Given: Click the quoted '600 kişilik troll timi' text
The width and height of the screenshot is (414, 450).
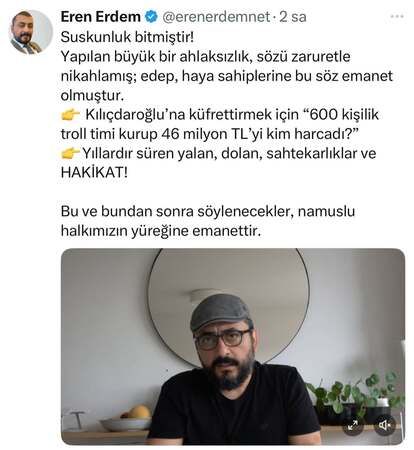Looking at the screenshot, I should click(220, 124).
